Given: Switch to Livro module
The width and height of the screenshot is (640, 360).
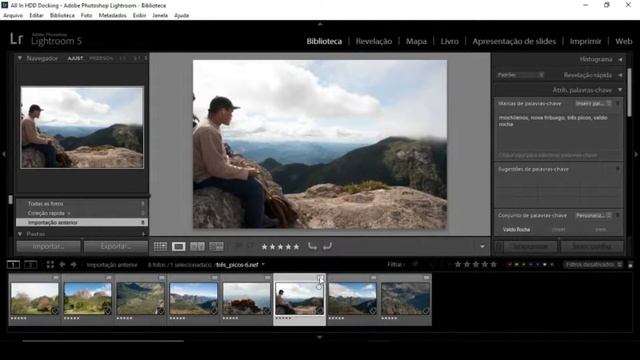Looking at the screenshot, I should click(449, 41).
